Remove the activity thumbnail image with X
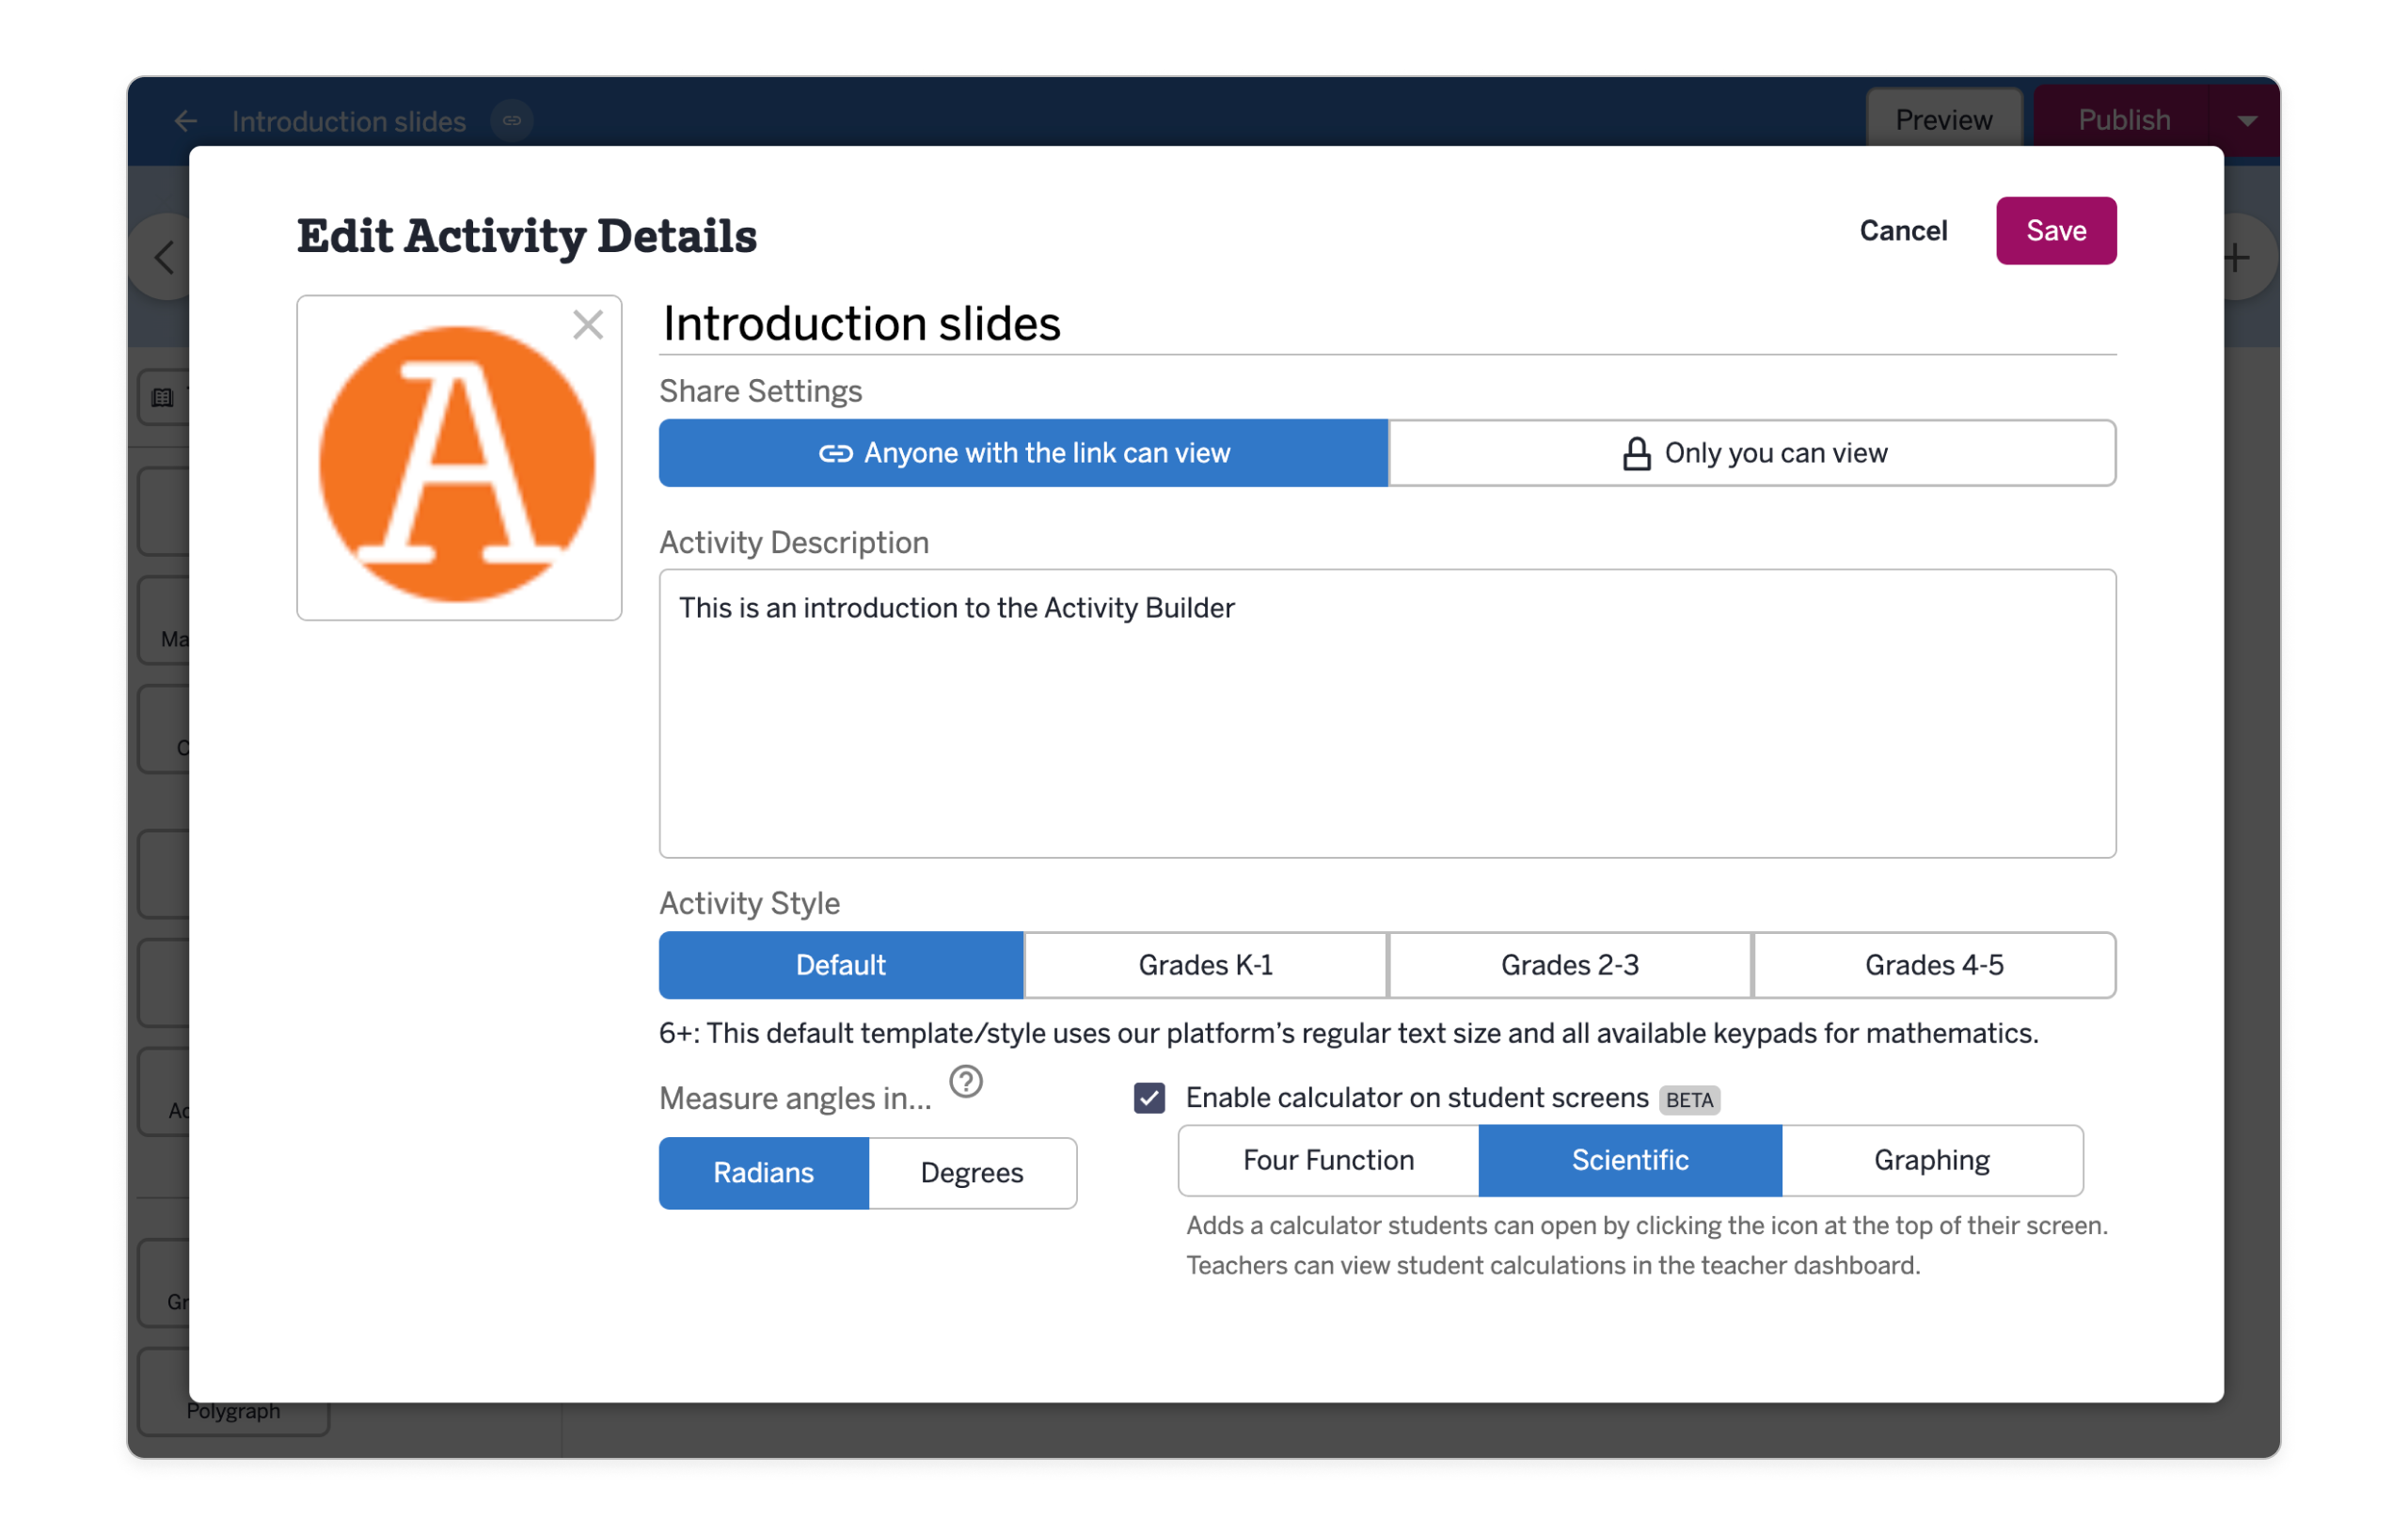The height and width of the screenshot is (1535, 2408). (588, 324)
